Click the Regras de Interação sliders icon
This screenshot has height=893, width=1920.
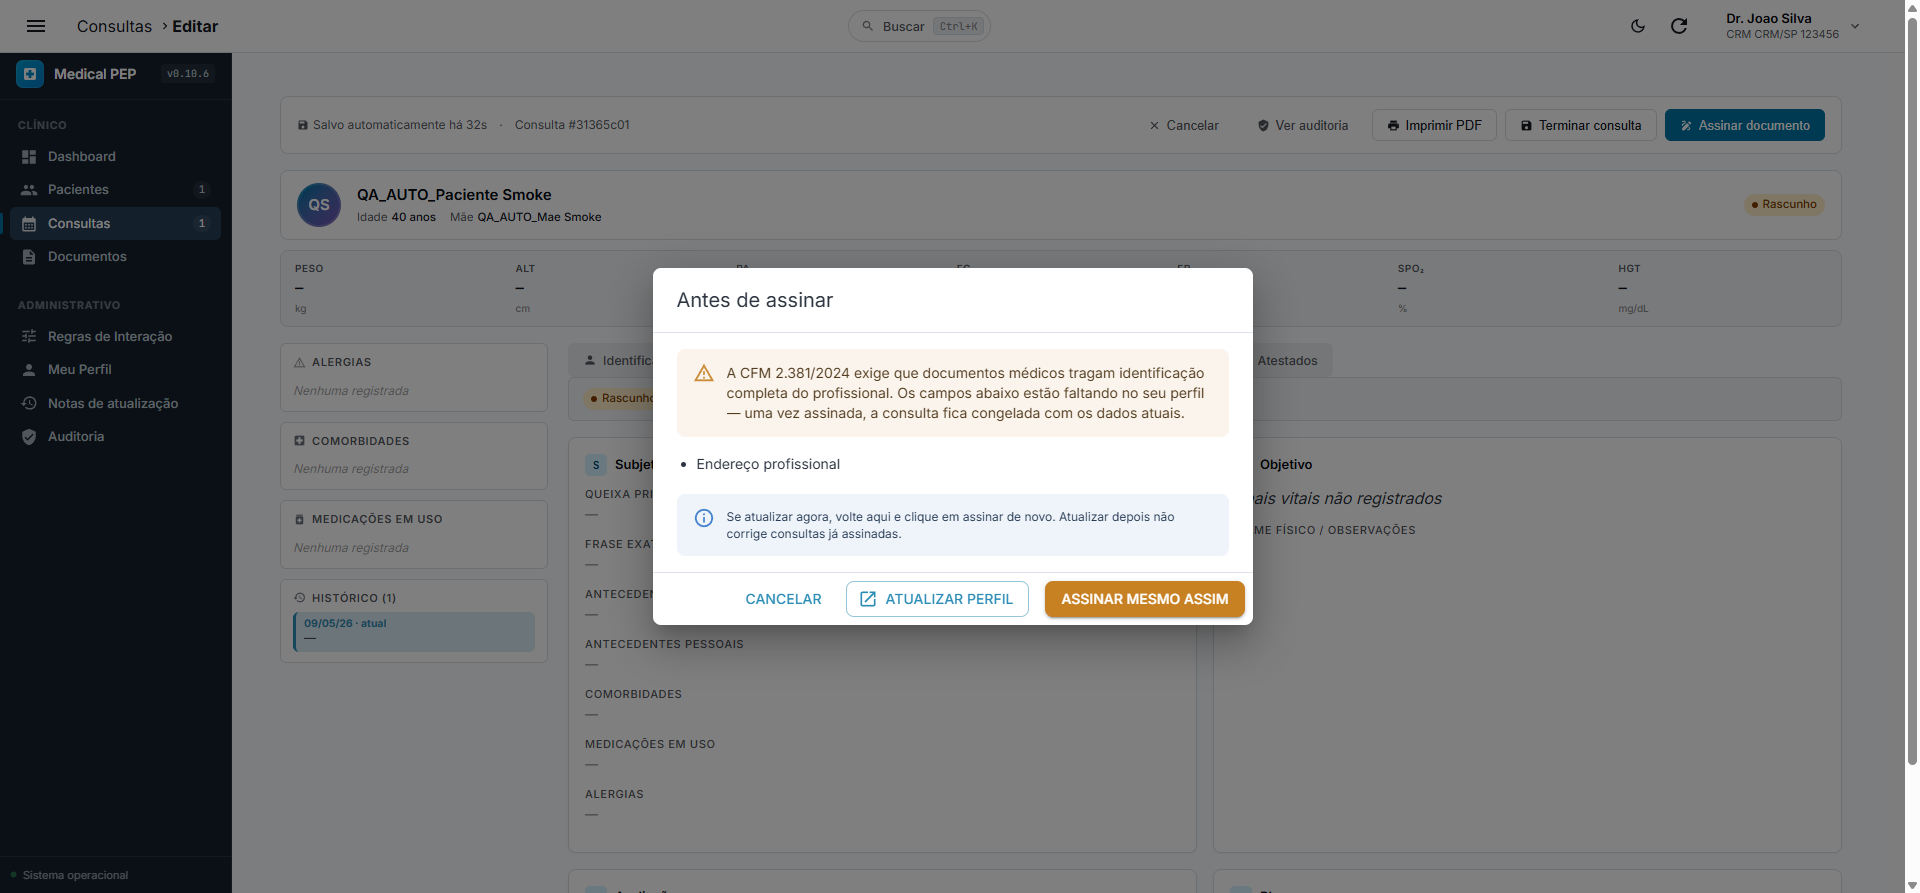[x=29, y=337]
